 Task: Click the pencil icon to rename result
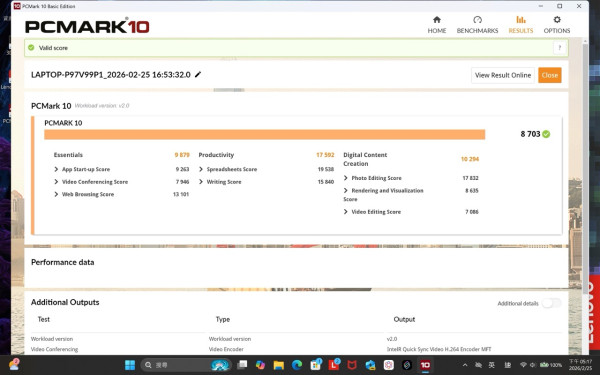(x=198, y=75)
